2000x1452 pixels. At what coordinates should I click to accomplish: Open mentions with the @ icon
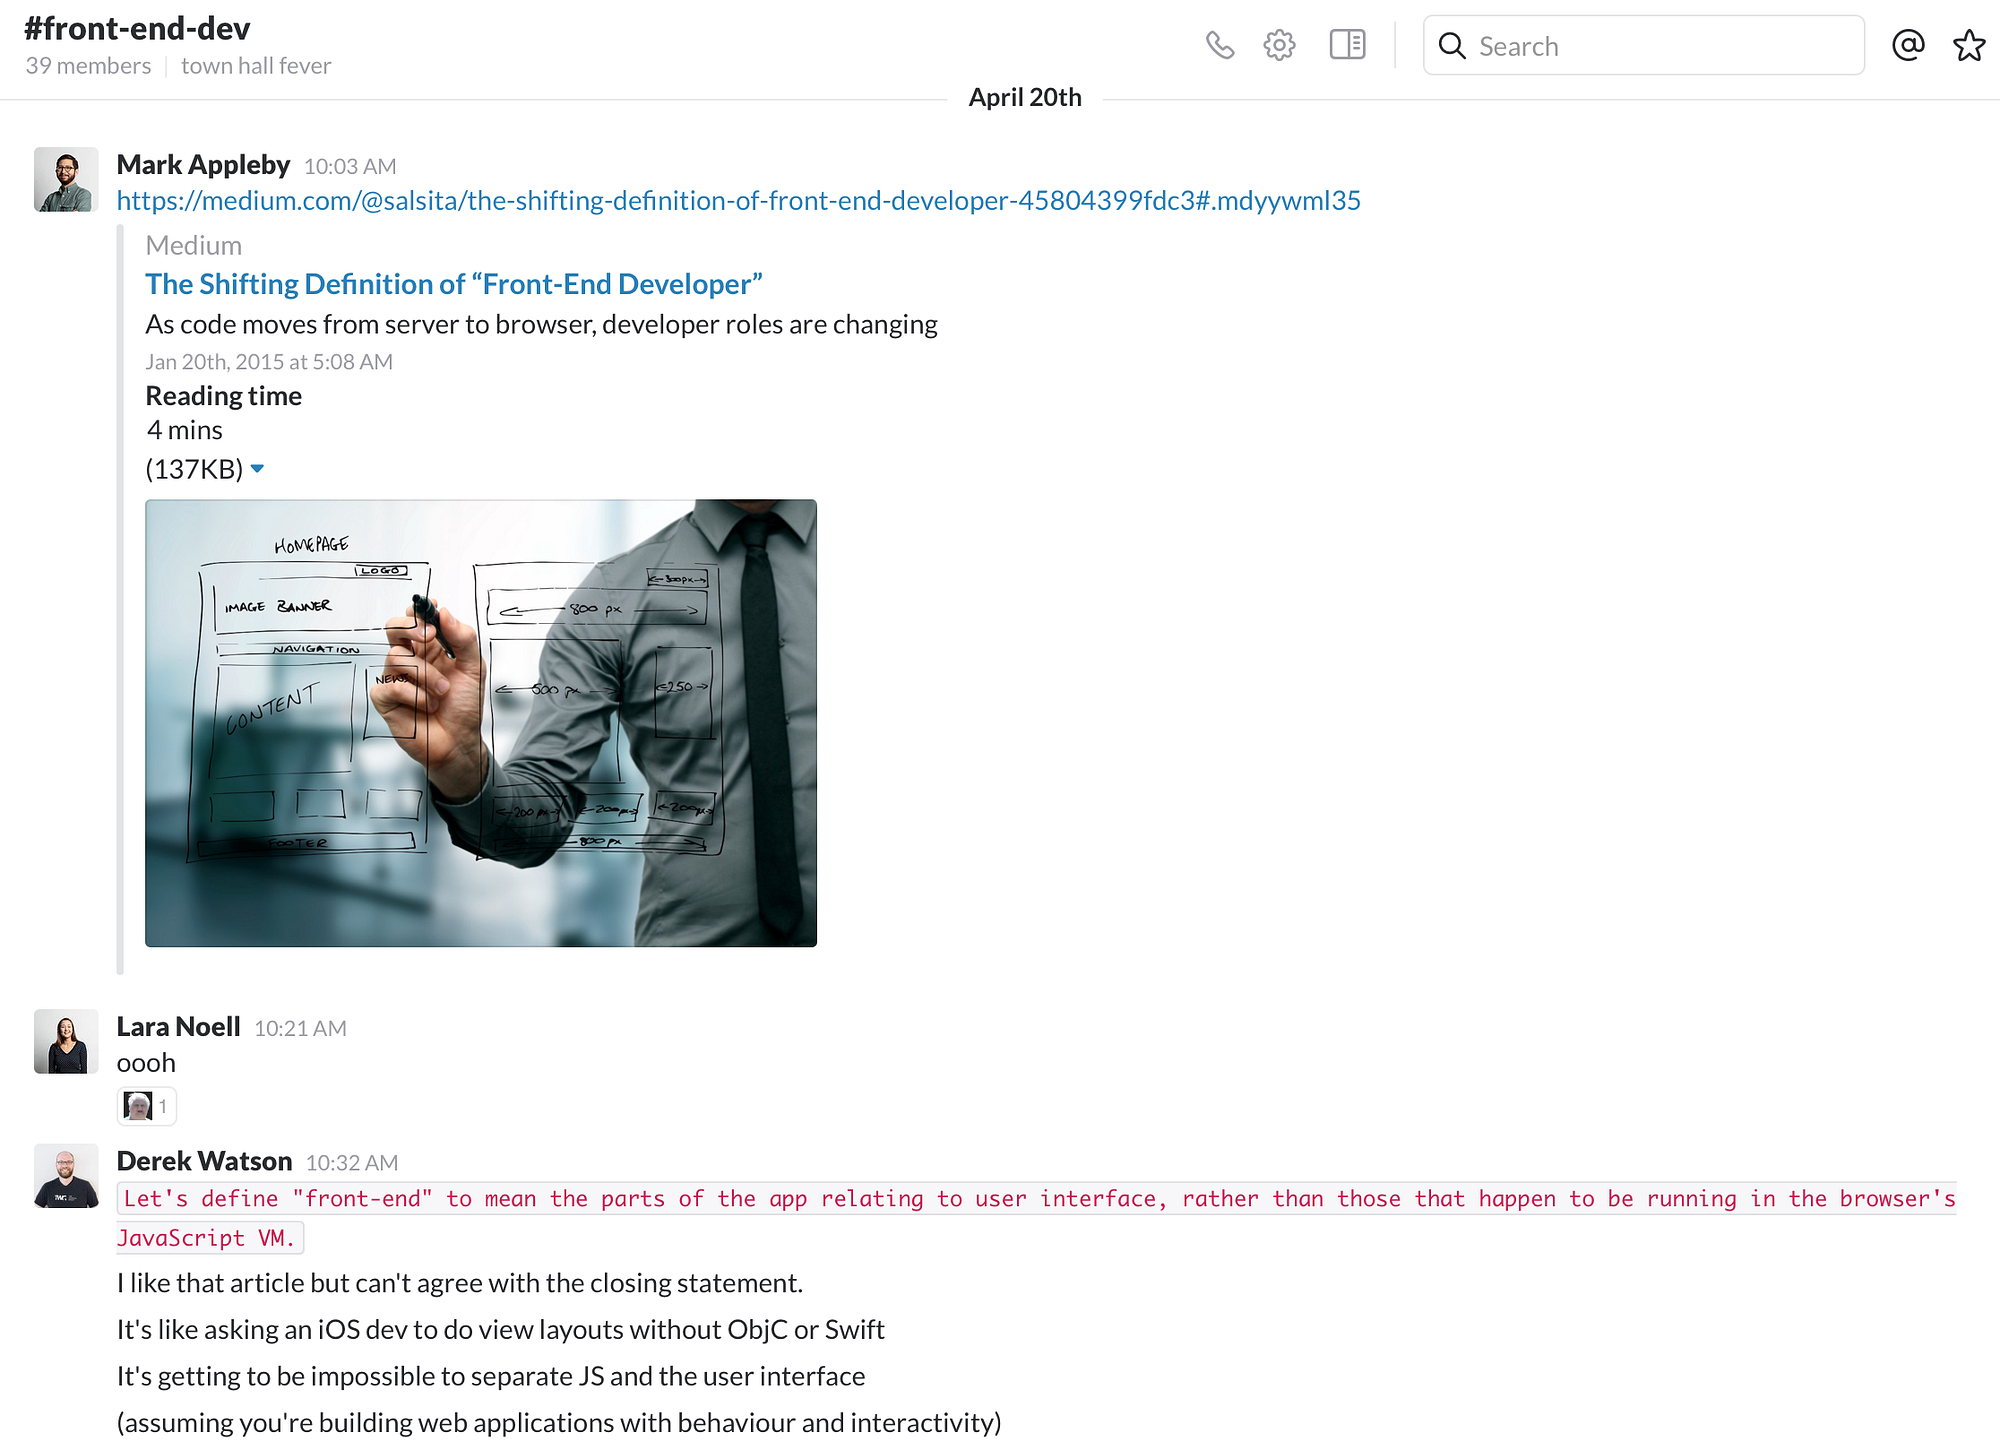(x=1907, y=45)
